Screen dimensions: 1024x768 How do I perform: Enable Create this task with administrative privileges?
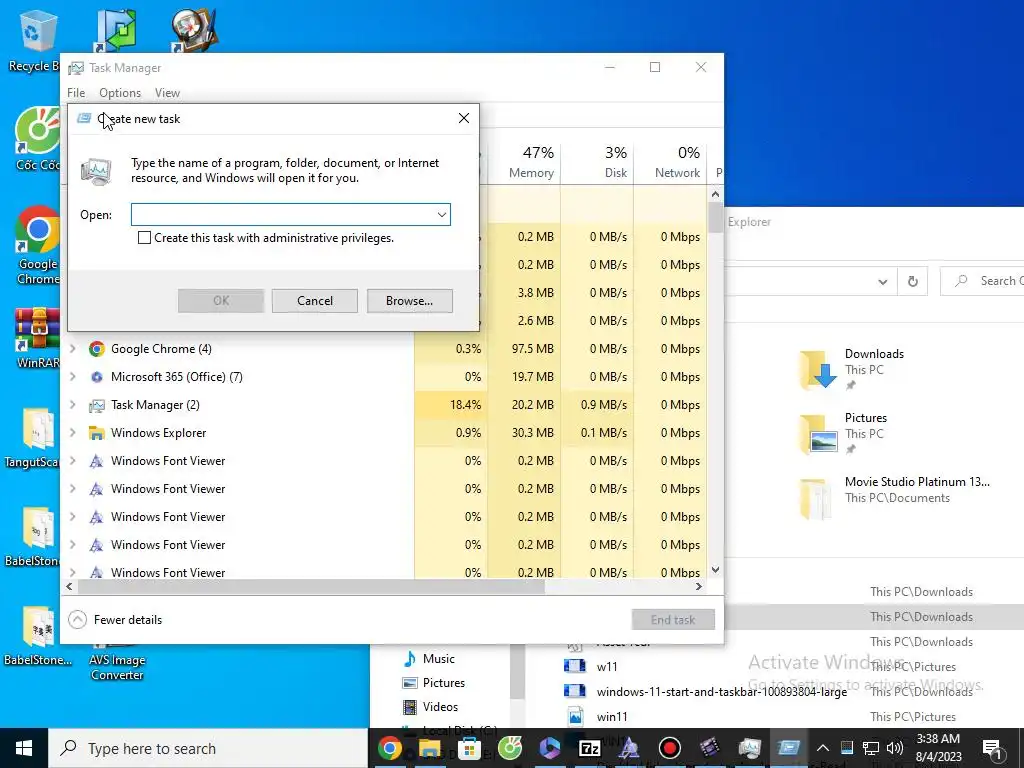[144, 238]
